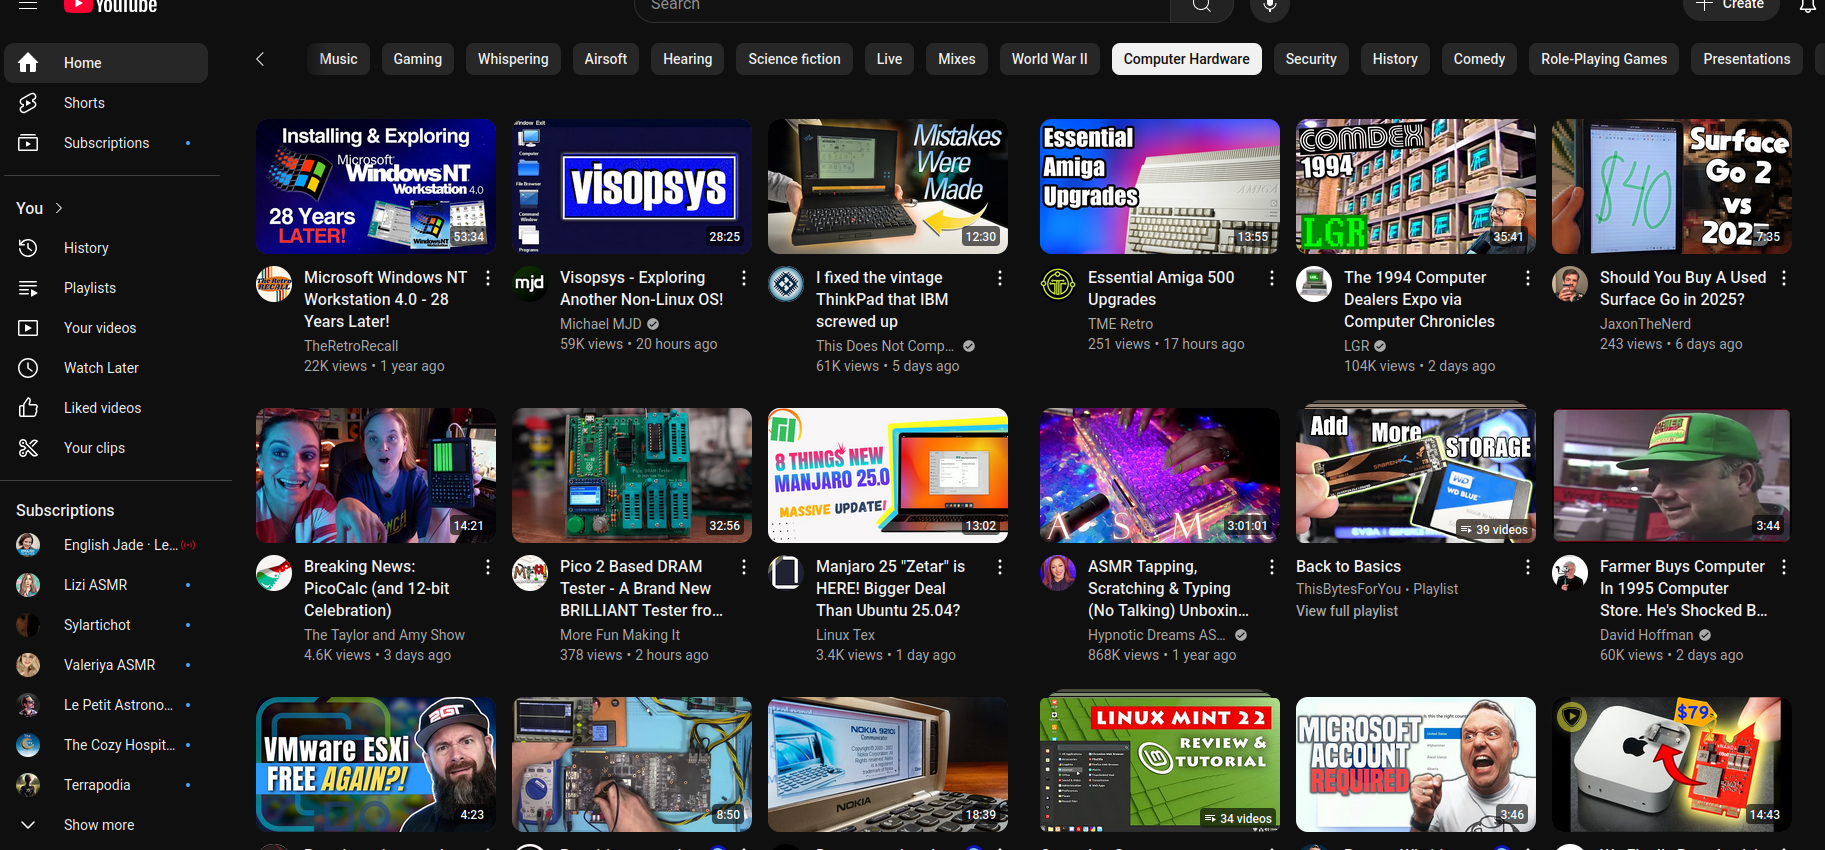This screenshot has height=850, width=1825.
Task: Start voice search with microphone
Action: point(1269,6)
